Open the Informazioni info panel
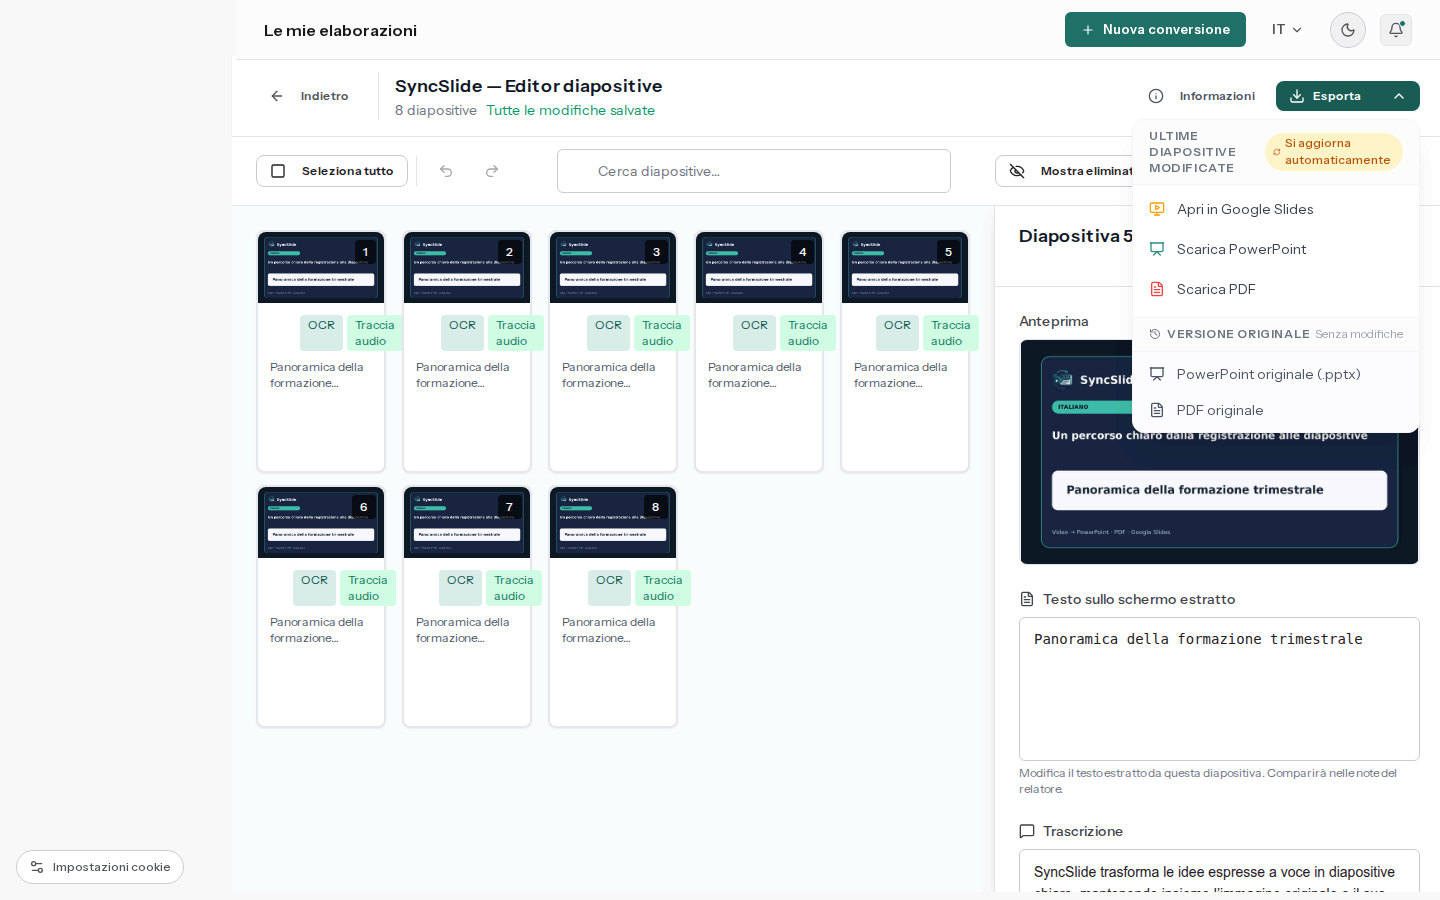Viewport: 1440px width, 900px height. [1202, 96]
